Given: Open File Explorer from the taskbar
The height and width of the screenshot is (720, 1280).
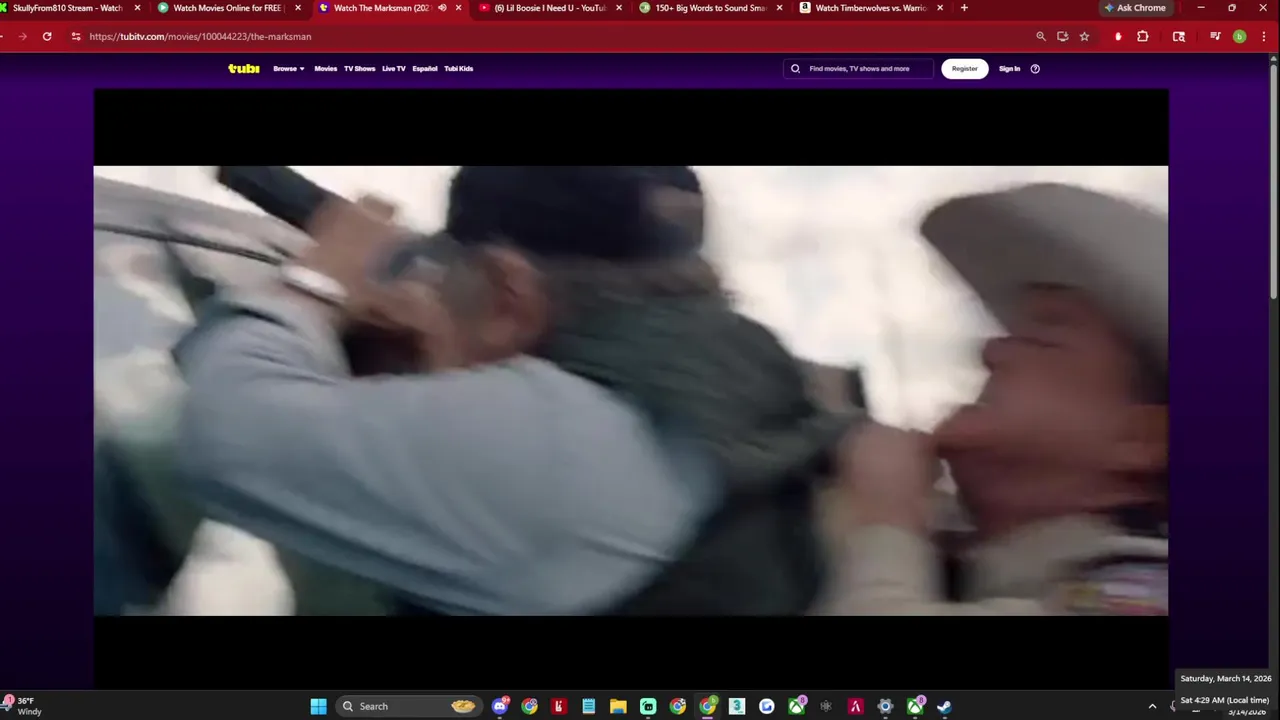Looking at the screenshot, I should click(618, 706).
